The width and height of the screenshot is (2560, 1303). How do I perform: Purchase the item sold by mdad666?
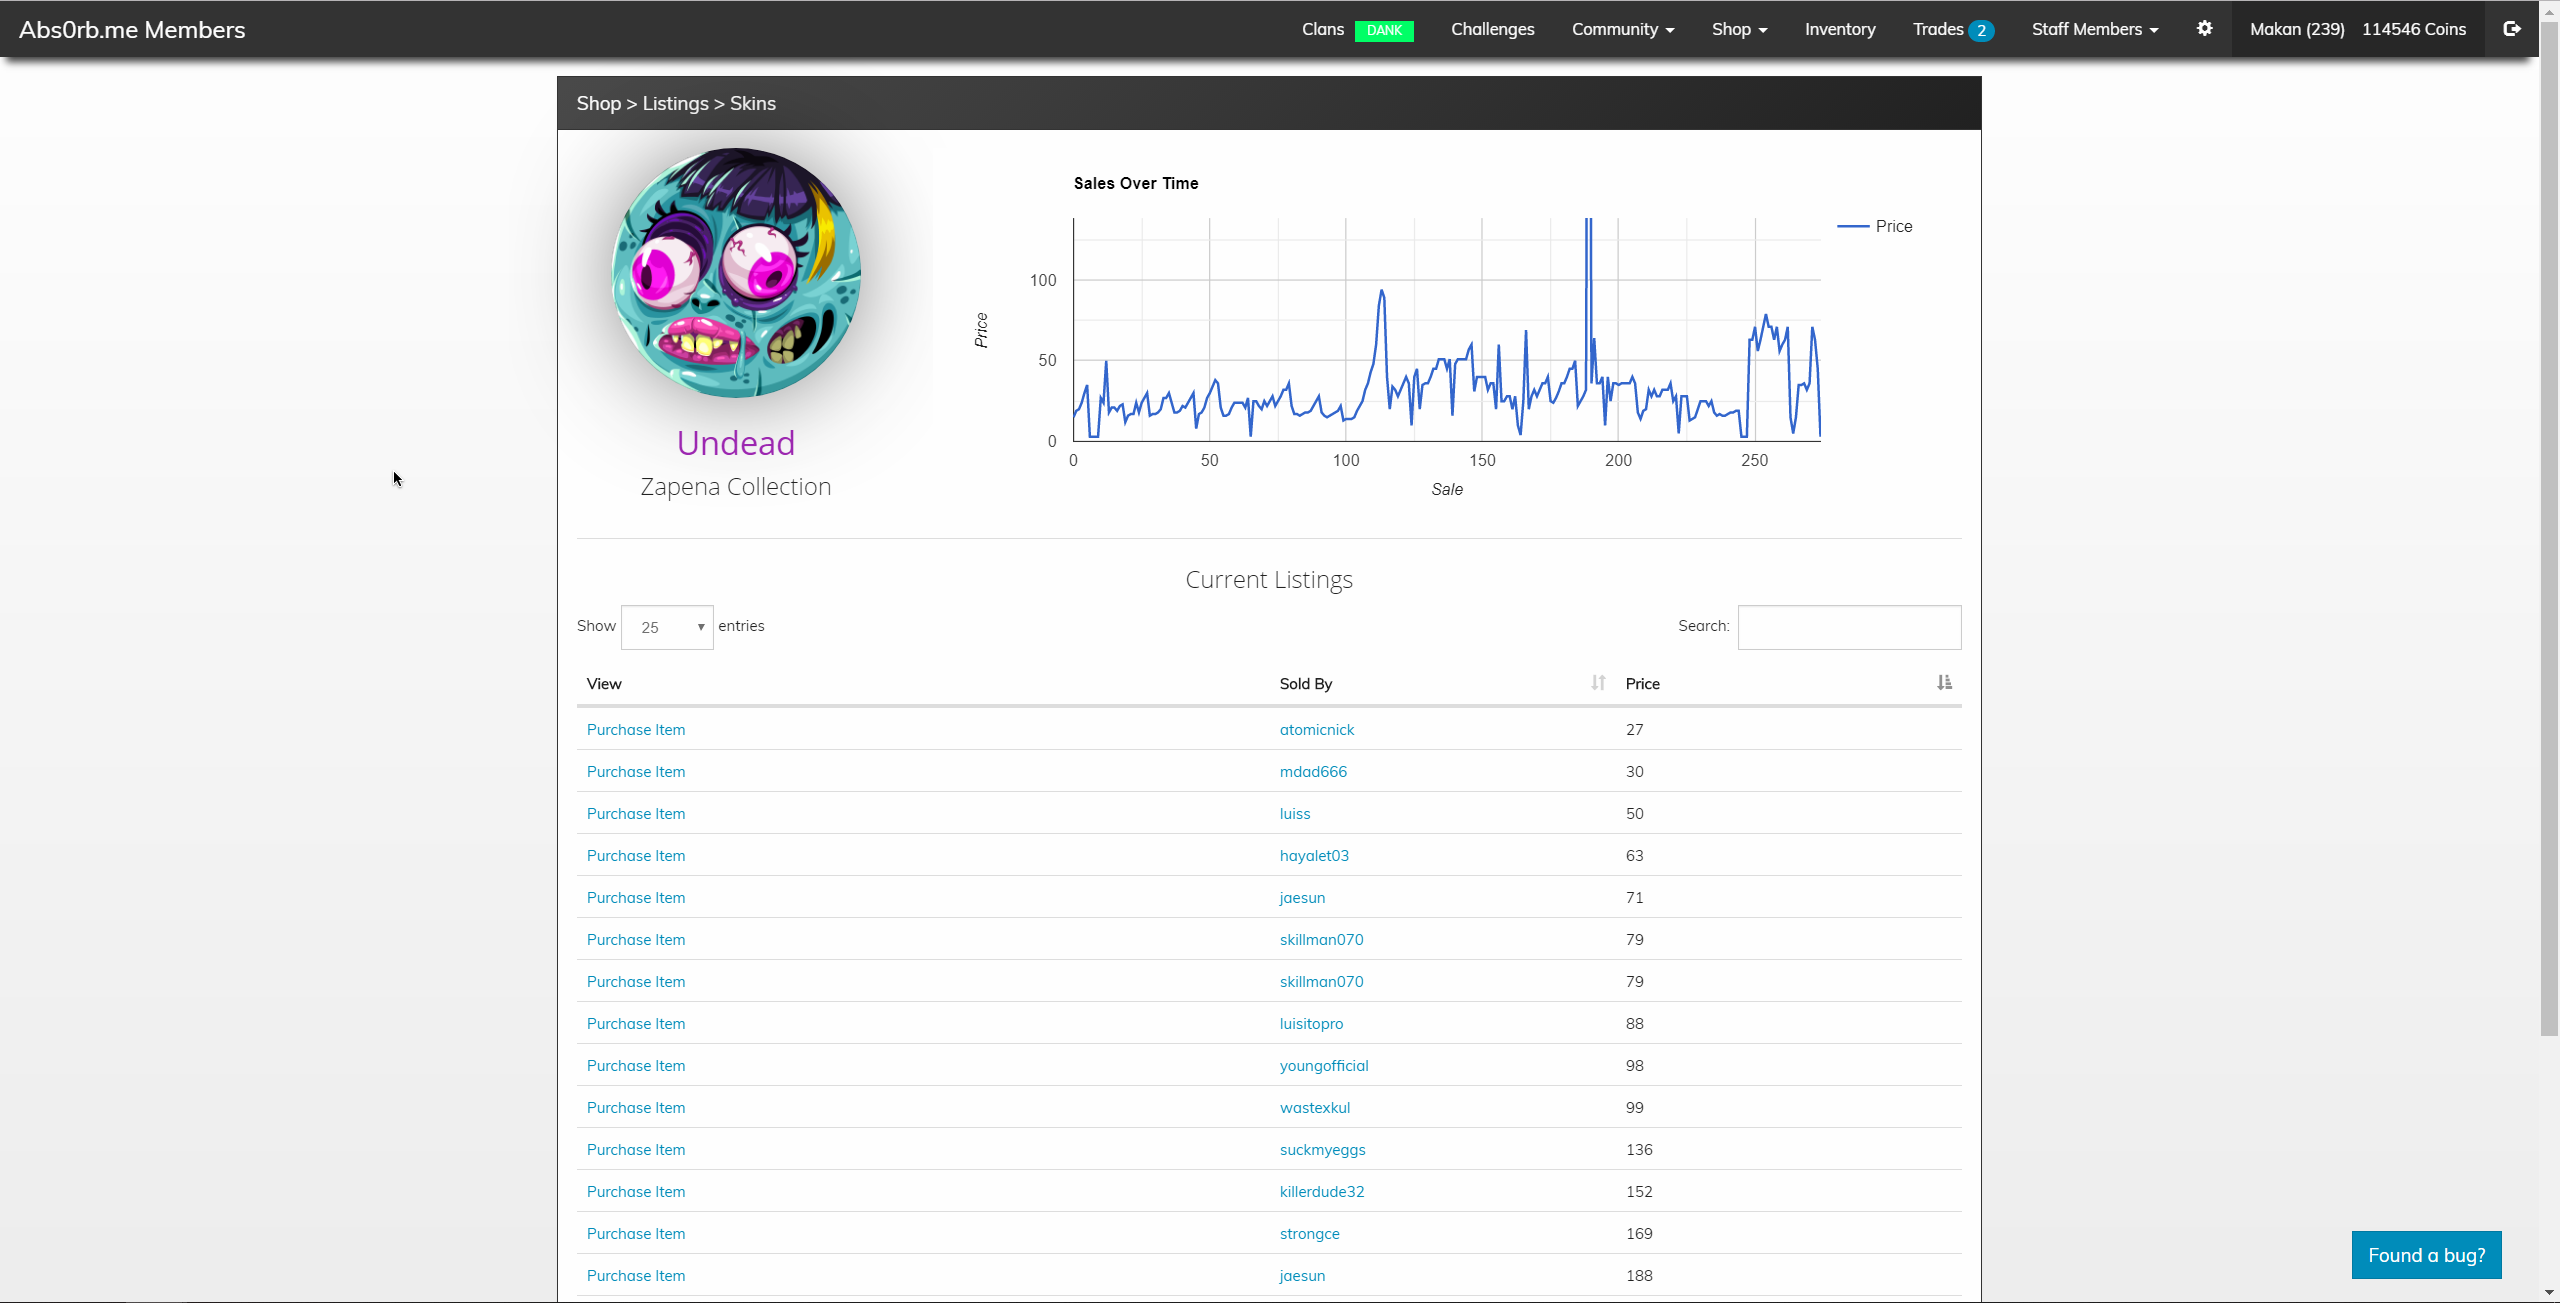636,771
